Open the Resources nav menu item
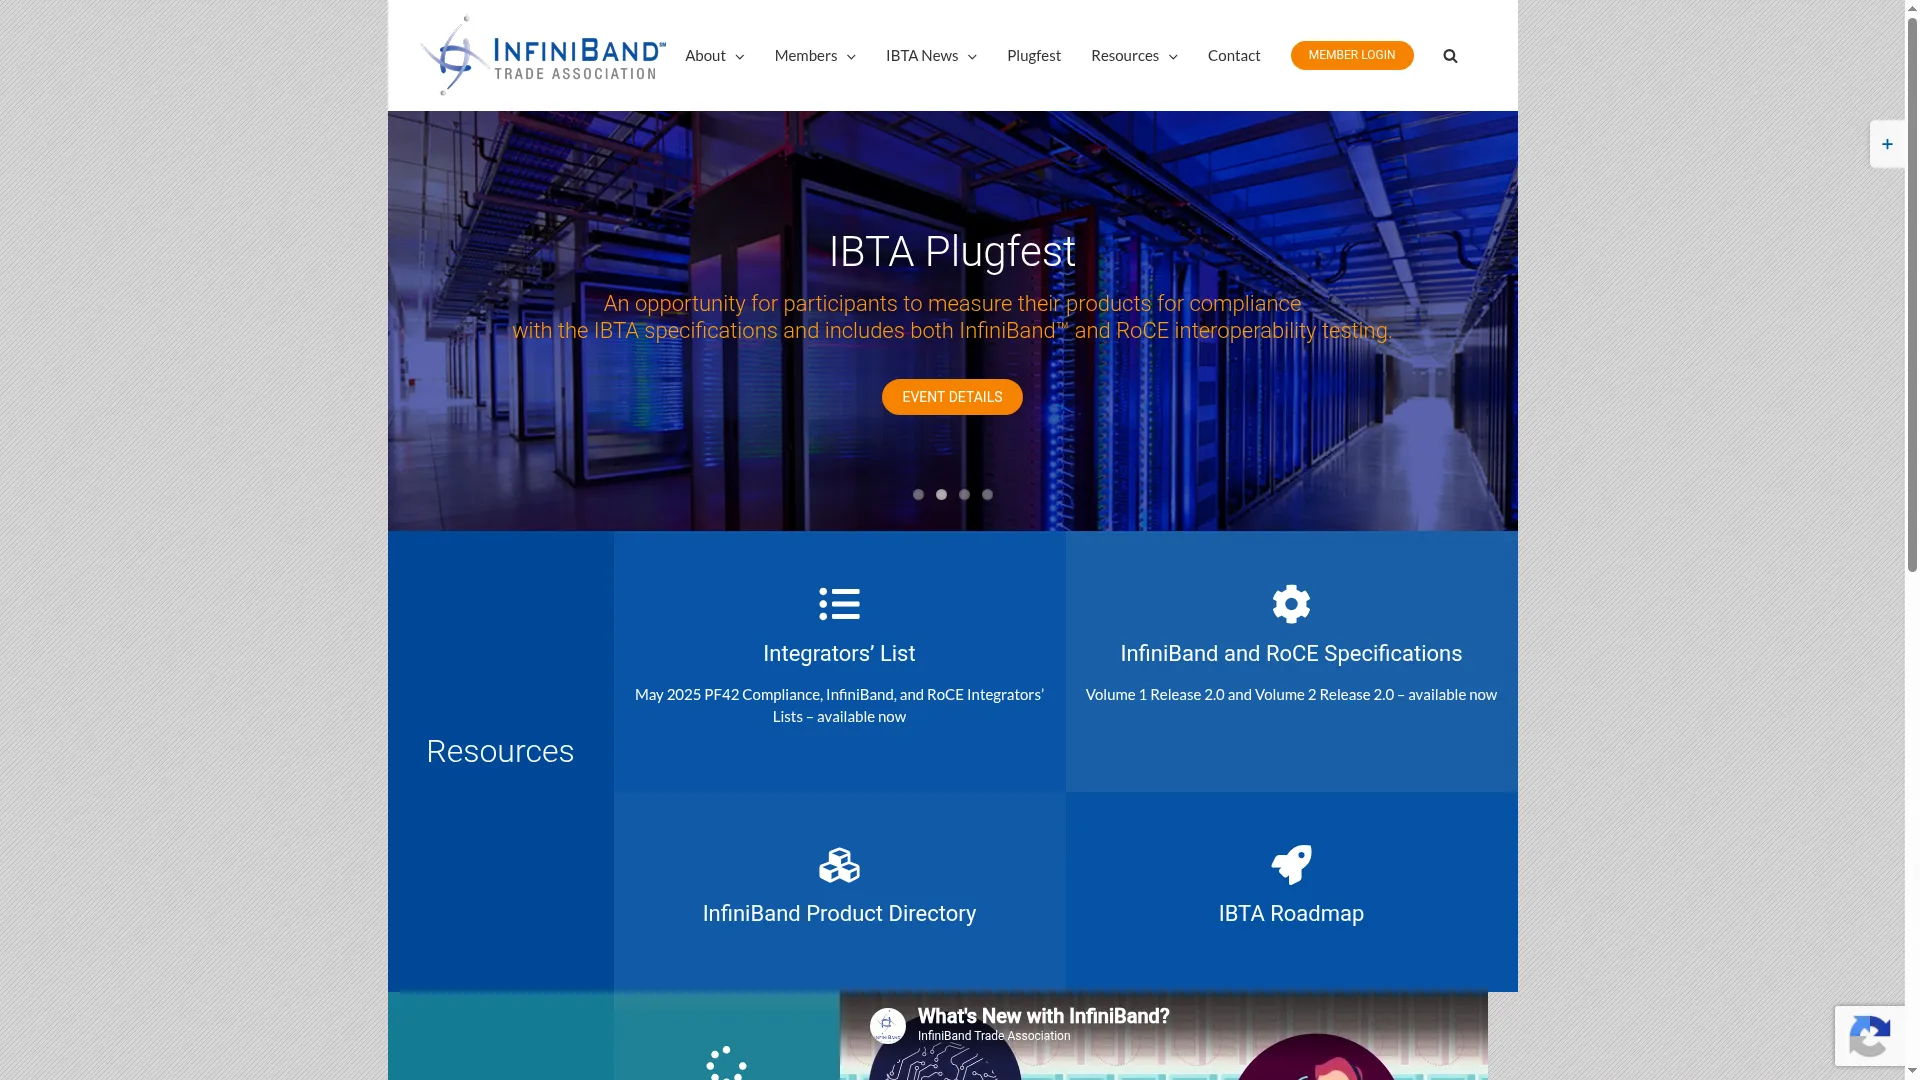The image size is (1920, 1080). [x=1125, y=56]
